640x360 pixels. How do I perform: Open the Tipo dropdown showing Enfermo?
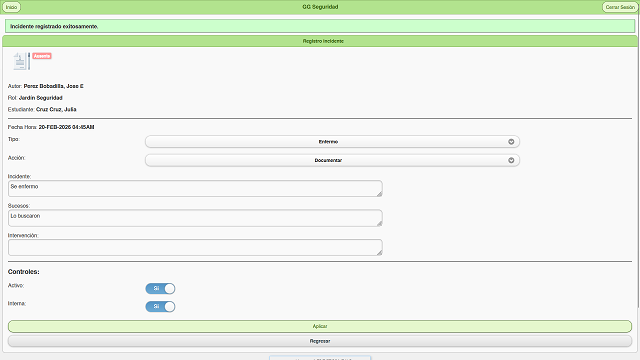coord(332,142)
